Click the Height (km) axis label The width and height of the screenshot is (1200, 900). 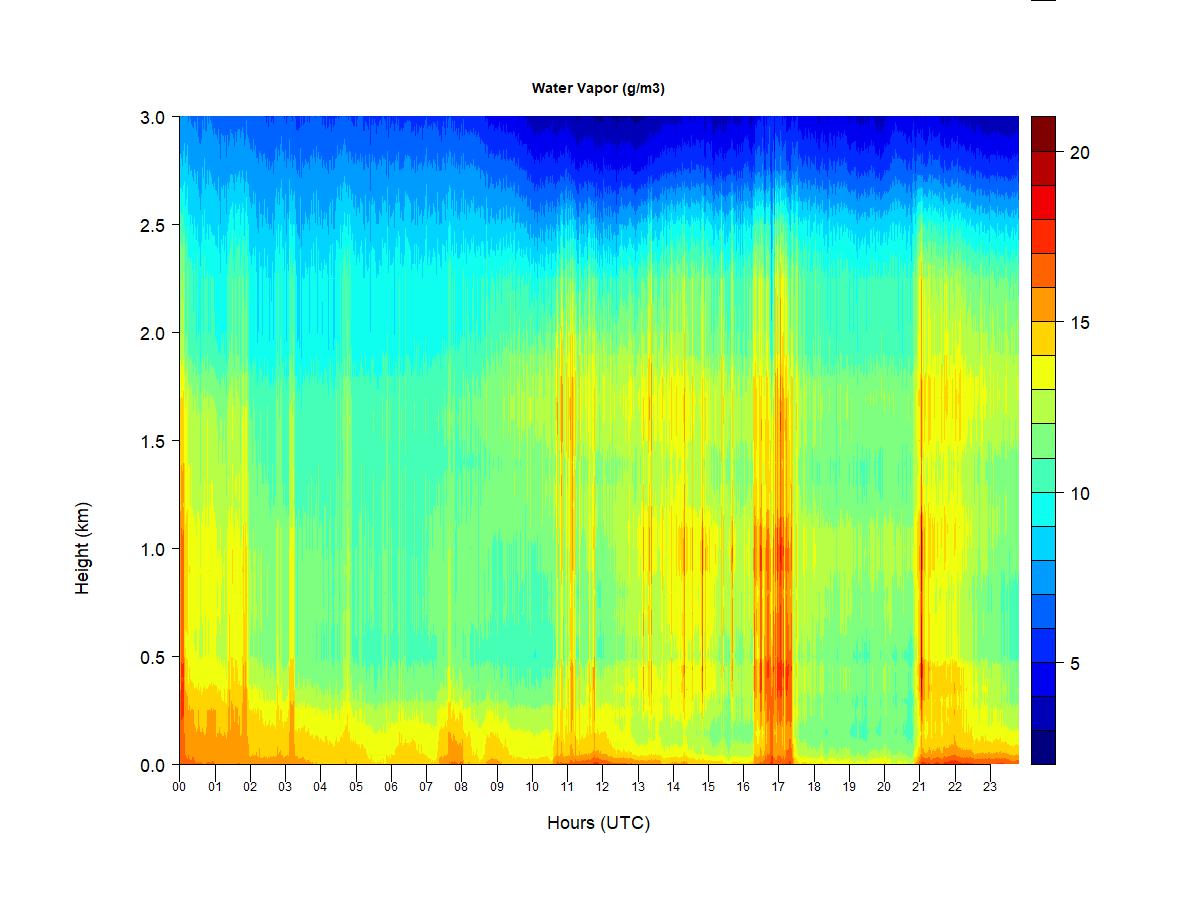[x=82, y=548]
